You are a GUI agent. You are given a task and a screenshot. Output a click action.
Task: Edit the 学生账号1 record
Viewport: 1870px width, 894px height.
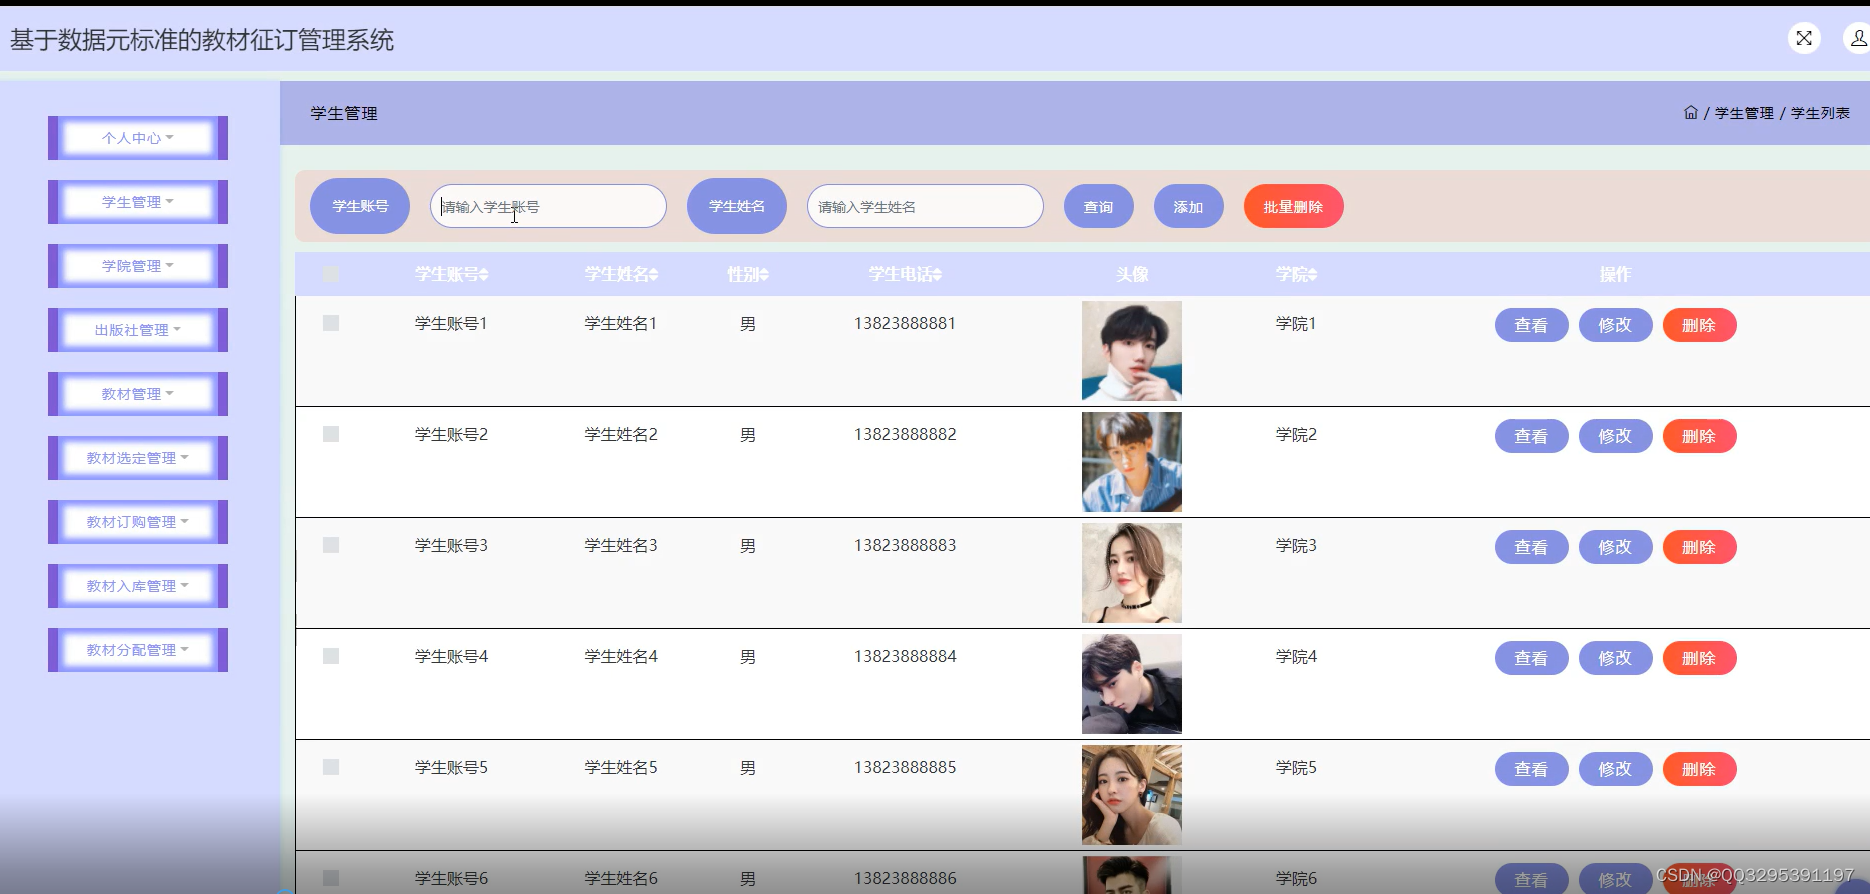tap(1615, 325)
